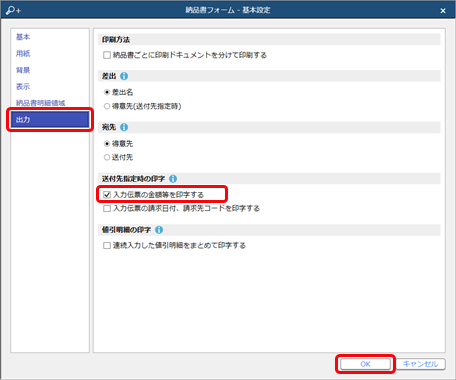Screen dimensions: 456x380
Task: Select the 出力 section
Action: tap(50, 120)
